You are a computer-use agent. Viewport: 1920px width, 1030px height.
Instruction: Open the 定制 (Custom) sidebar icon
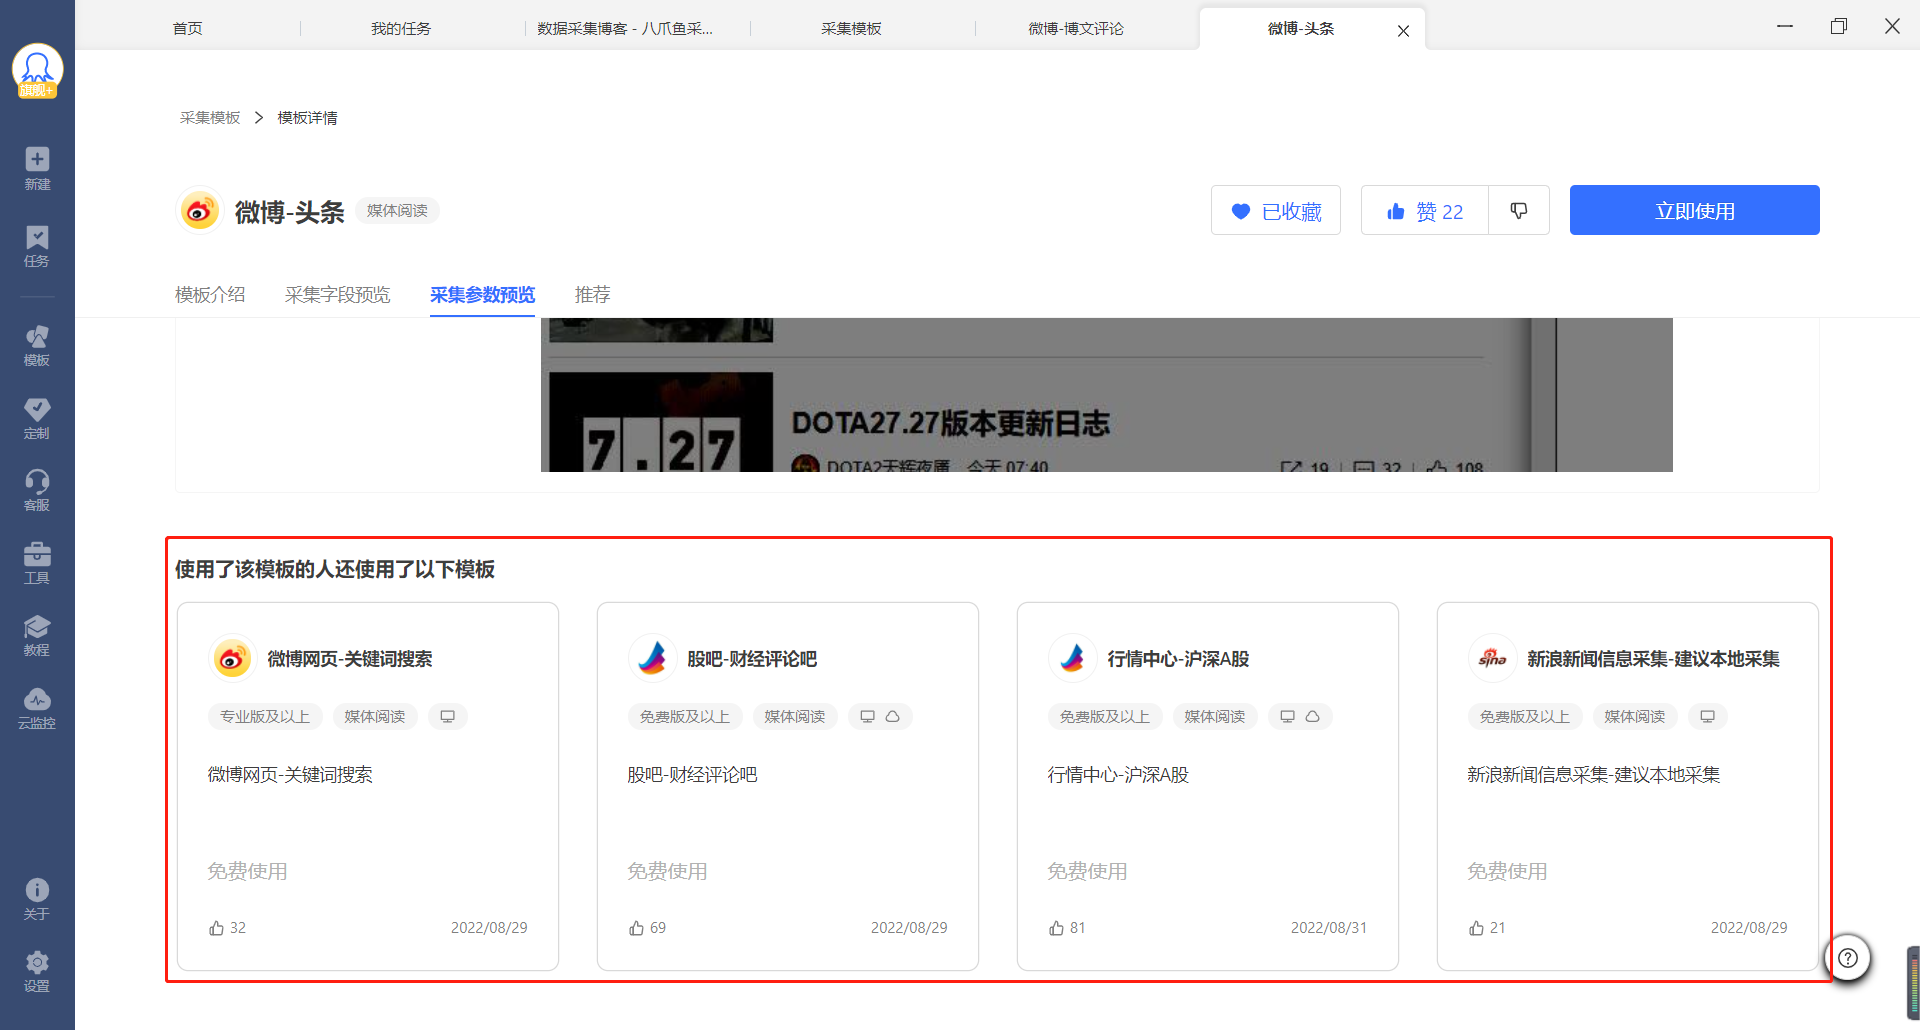click(x=37, y=417)
